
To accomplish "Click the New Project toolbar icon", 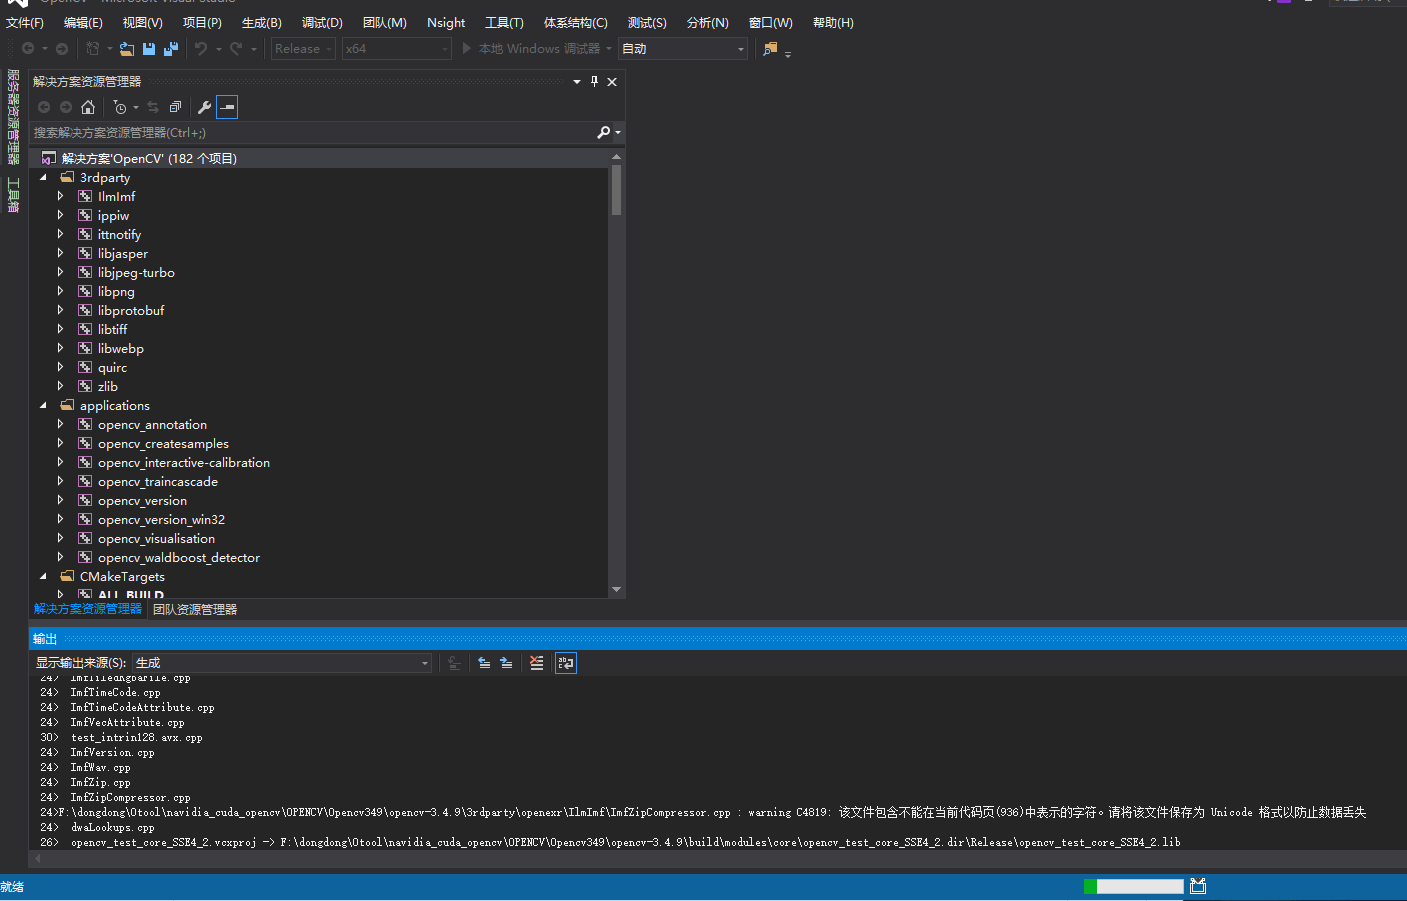I will 93,48.
